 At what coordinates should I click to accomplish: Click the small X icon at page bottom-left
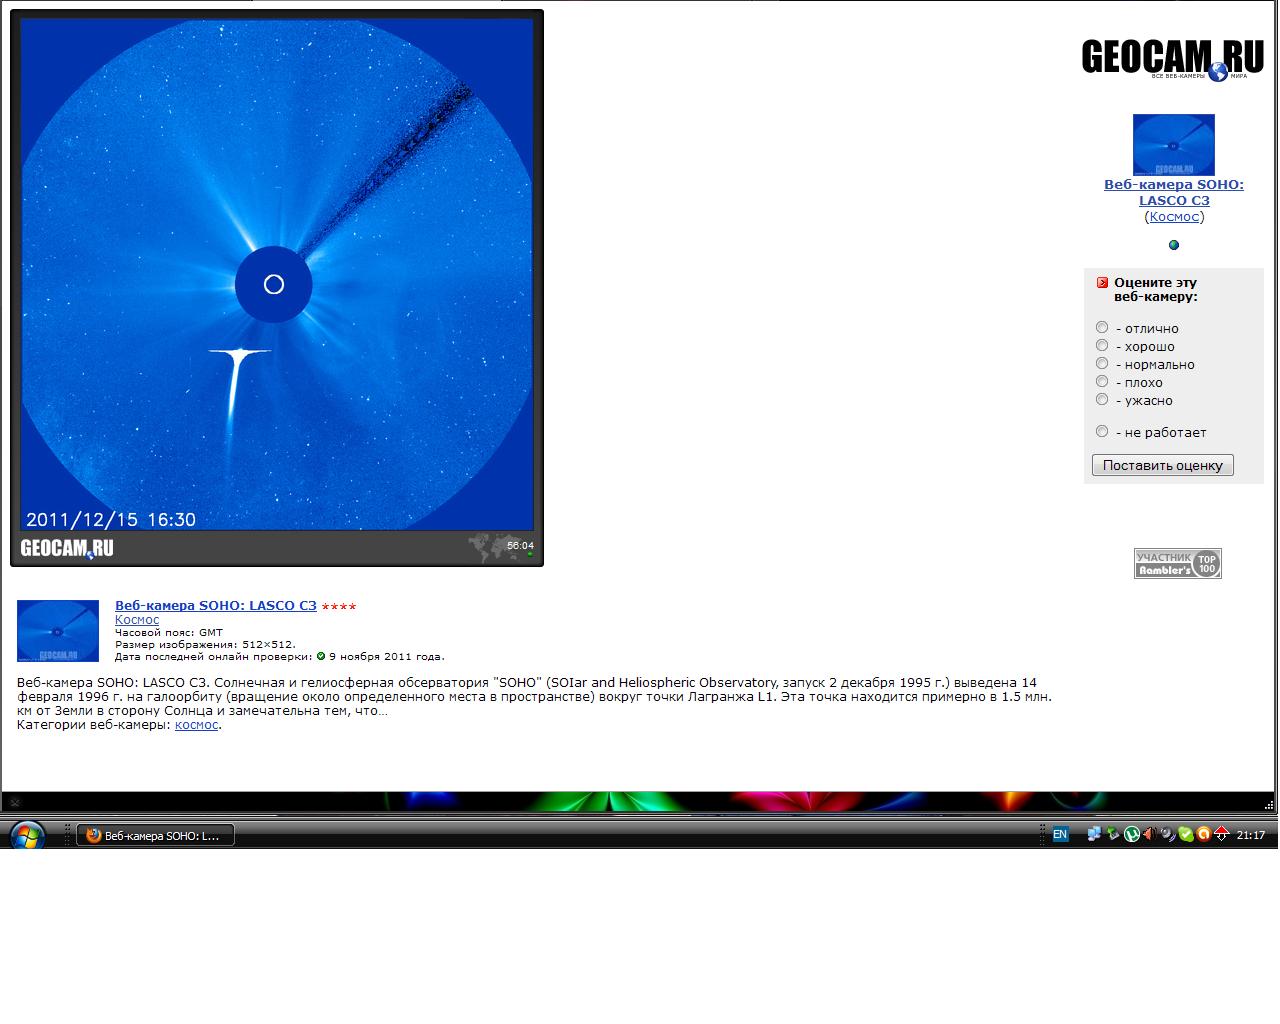click(x=14, y=802)
